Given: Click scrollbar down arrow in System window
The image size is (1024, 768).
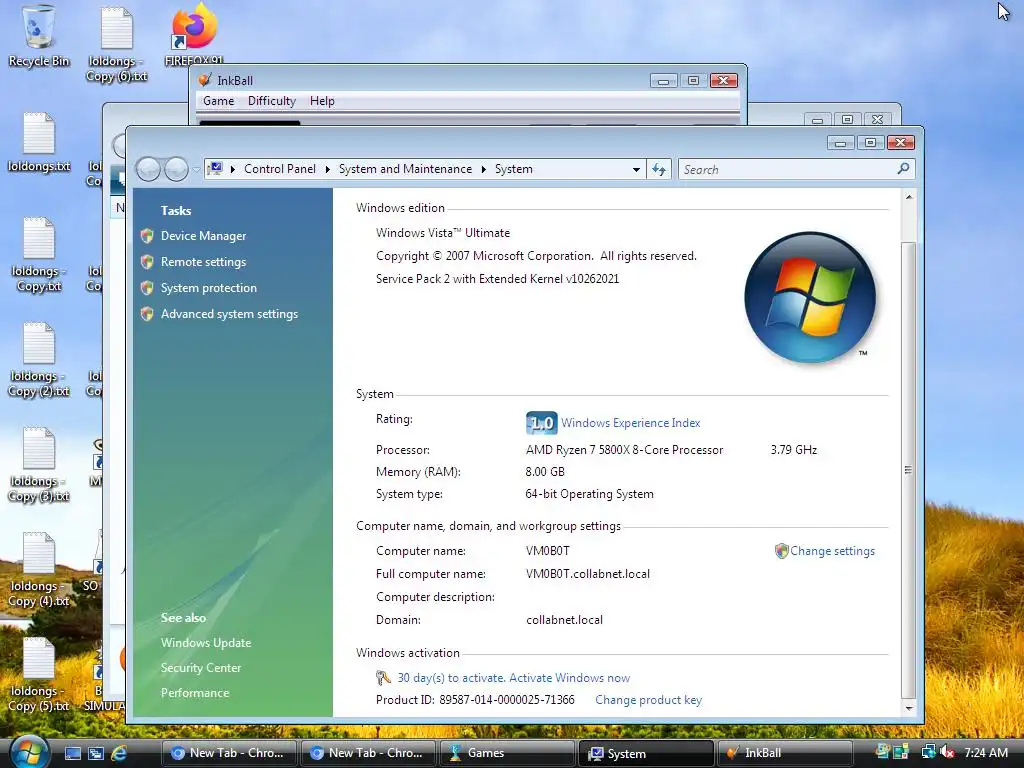Looking at the screenshot, I should (x=908, y=708).
